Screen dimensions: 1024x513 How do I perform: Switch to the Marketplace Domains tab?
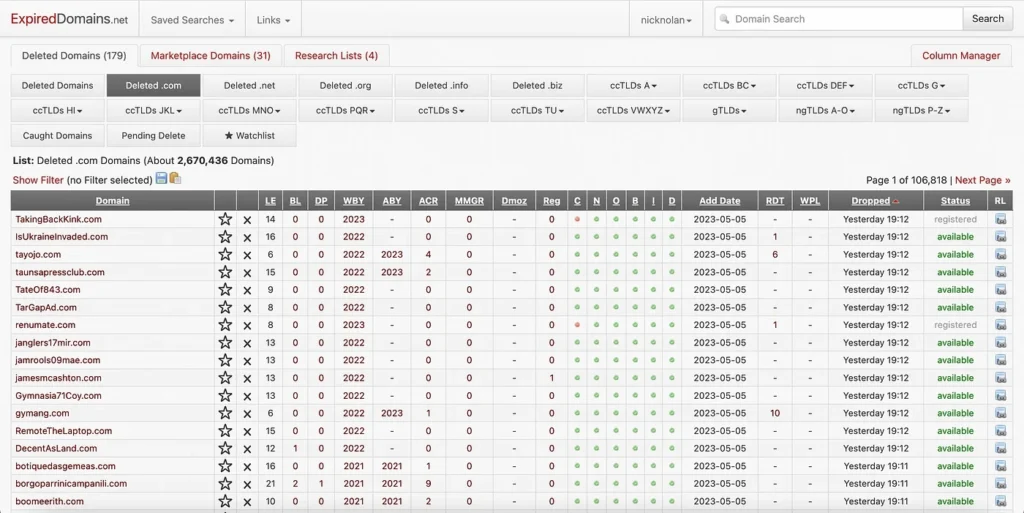(210, 56)
